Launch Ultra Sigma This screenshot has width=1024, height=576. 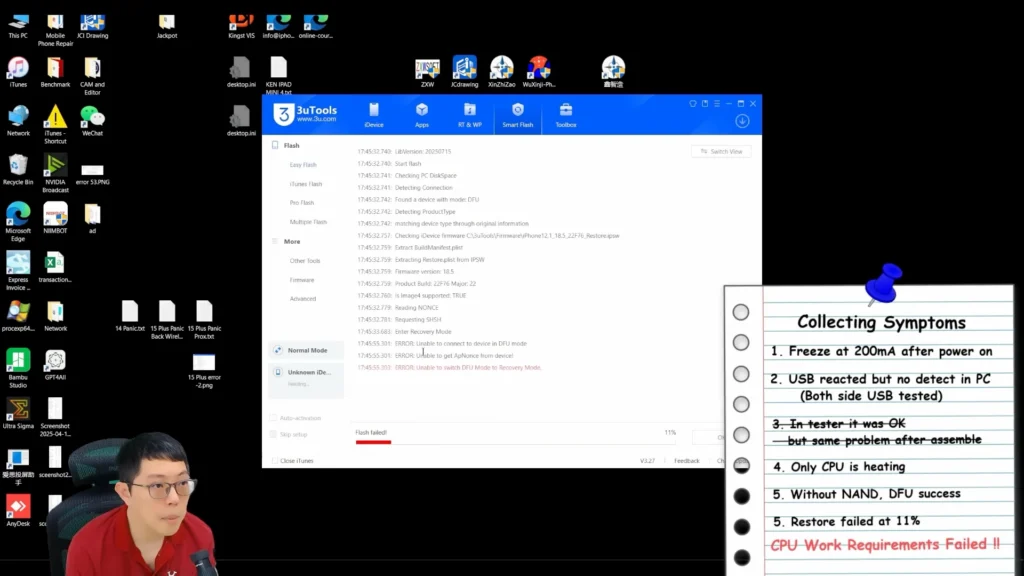point(18,414)
